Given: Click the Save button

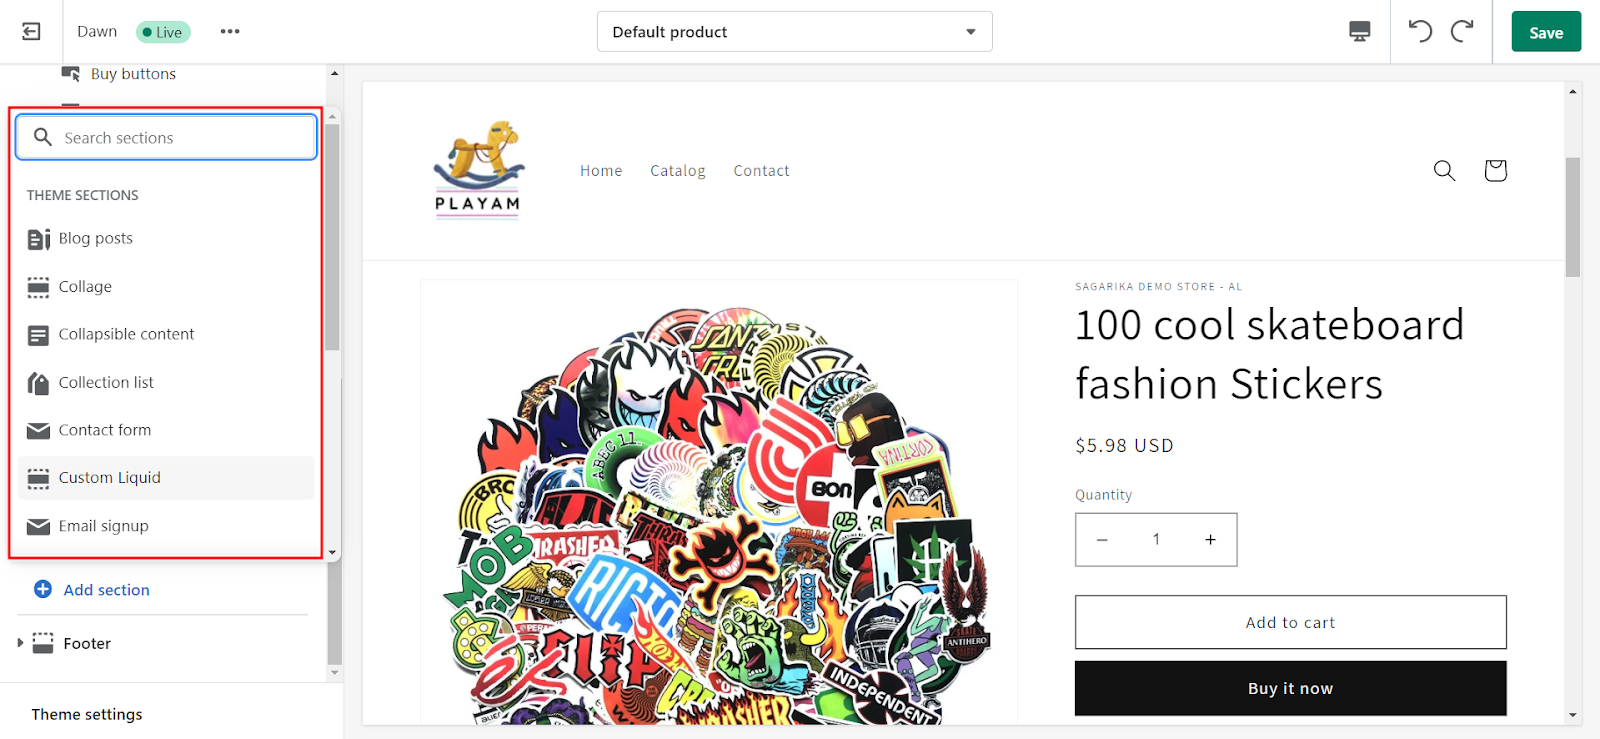Looking at the screenshot, I should [x=1545, y=31].
